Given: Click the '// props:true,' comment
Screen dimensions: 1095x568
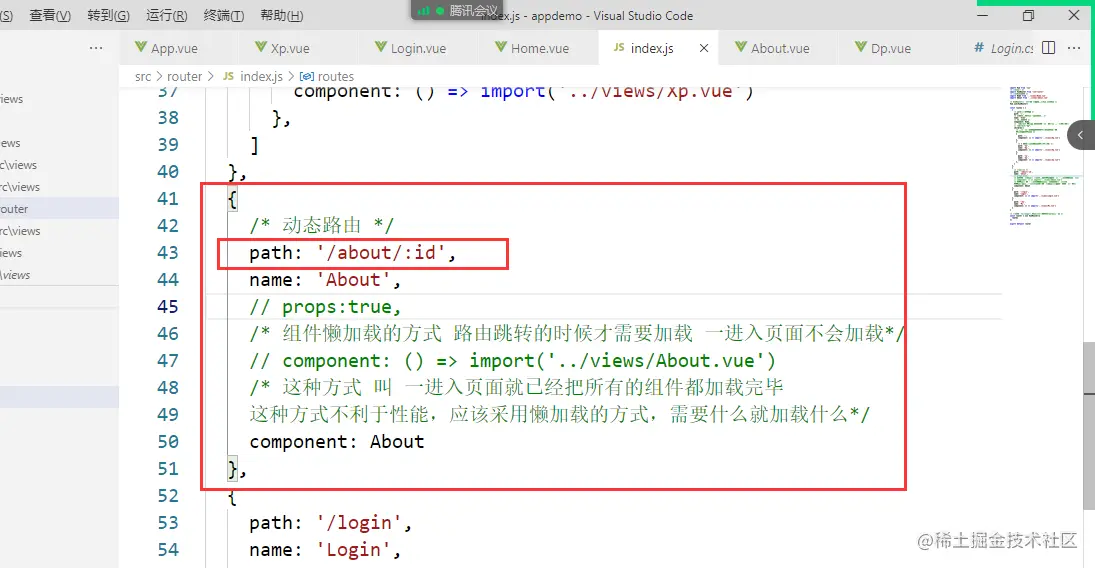Looking at the screenshot, I should pyautogui.click(x=325, y=307).
